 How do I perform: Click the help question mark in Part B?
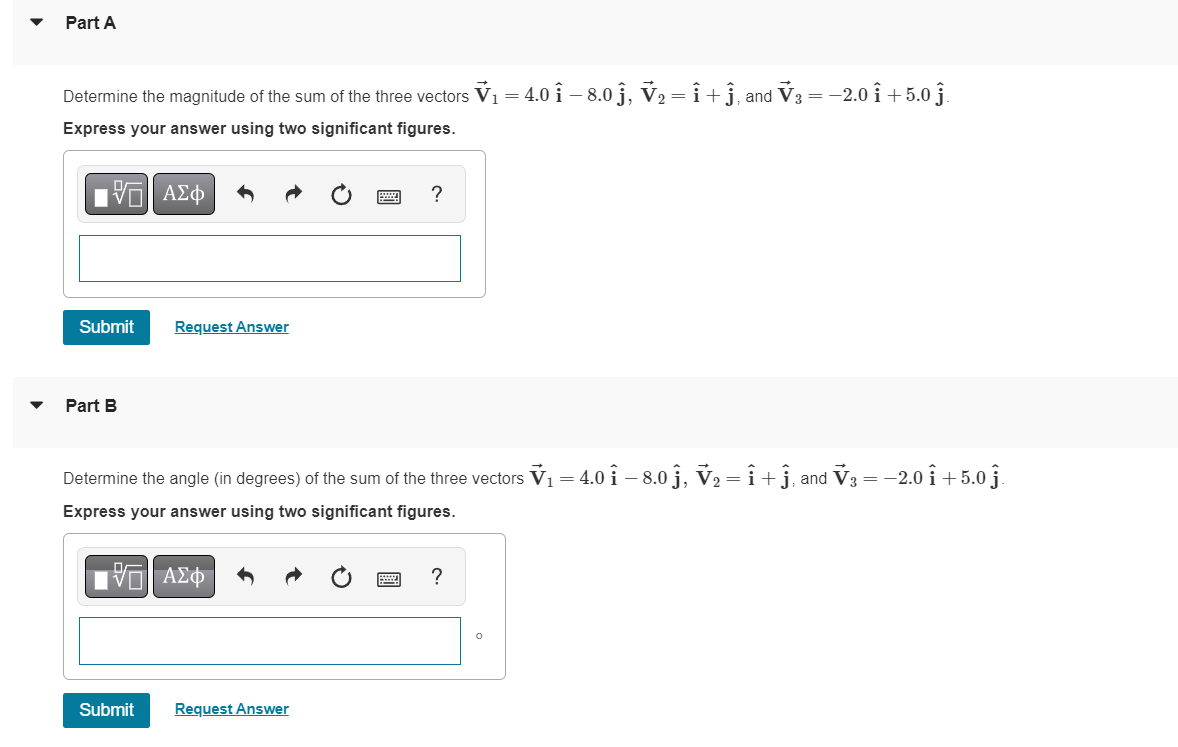coord(436,577)
